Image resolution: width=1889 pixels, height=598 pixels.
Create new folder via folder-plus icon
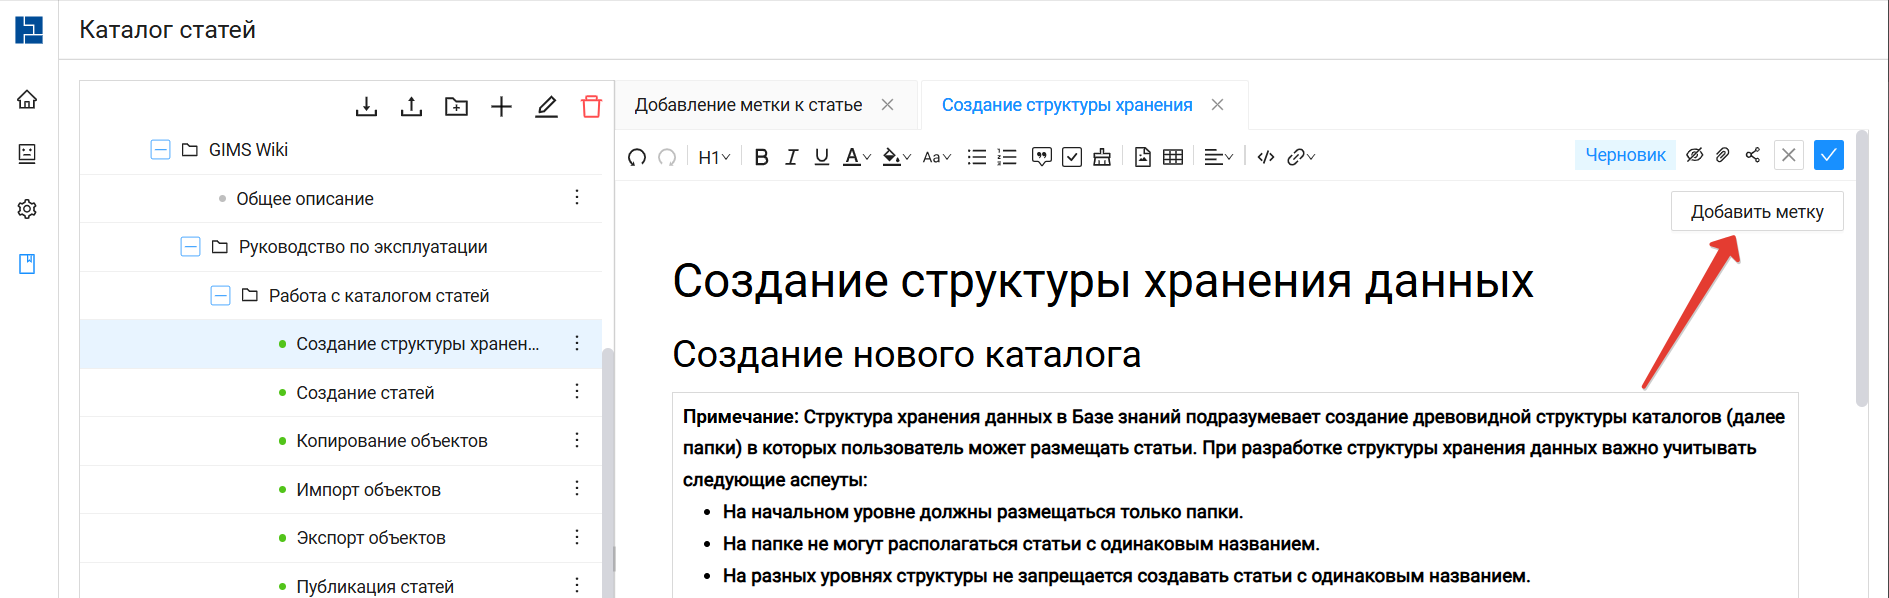(x=456, y=106)
